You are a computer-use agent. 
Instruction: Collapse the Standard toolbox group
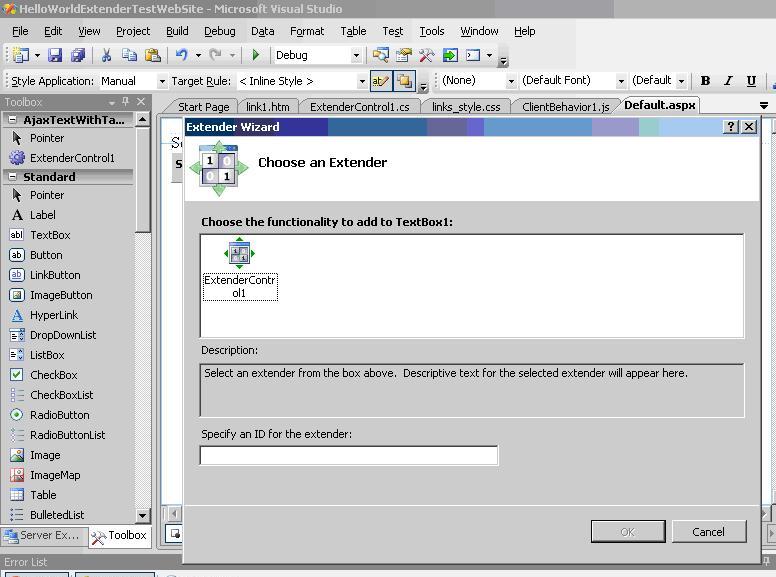coord(12,177)
